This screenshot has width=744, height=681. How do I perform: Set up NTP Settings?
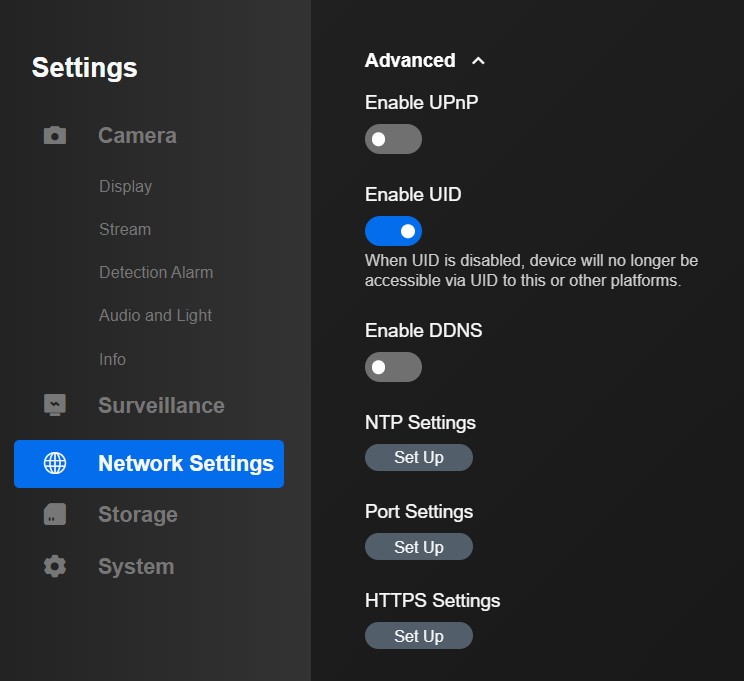[x=419, y=457]
